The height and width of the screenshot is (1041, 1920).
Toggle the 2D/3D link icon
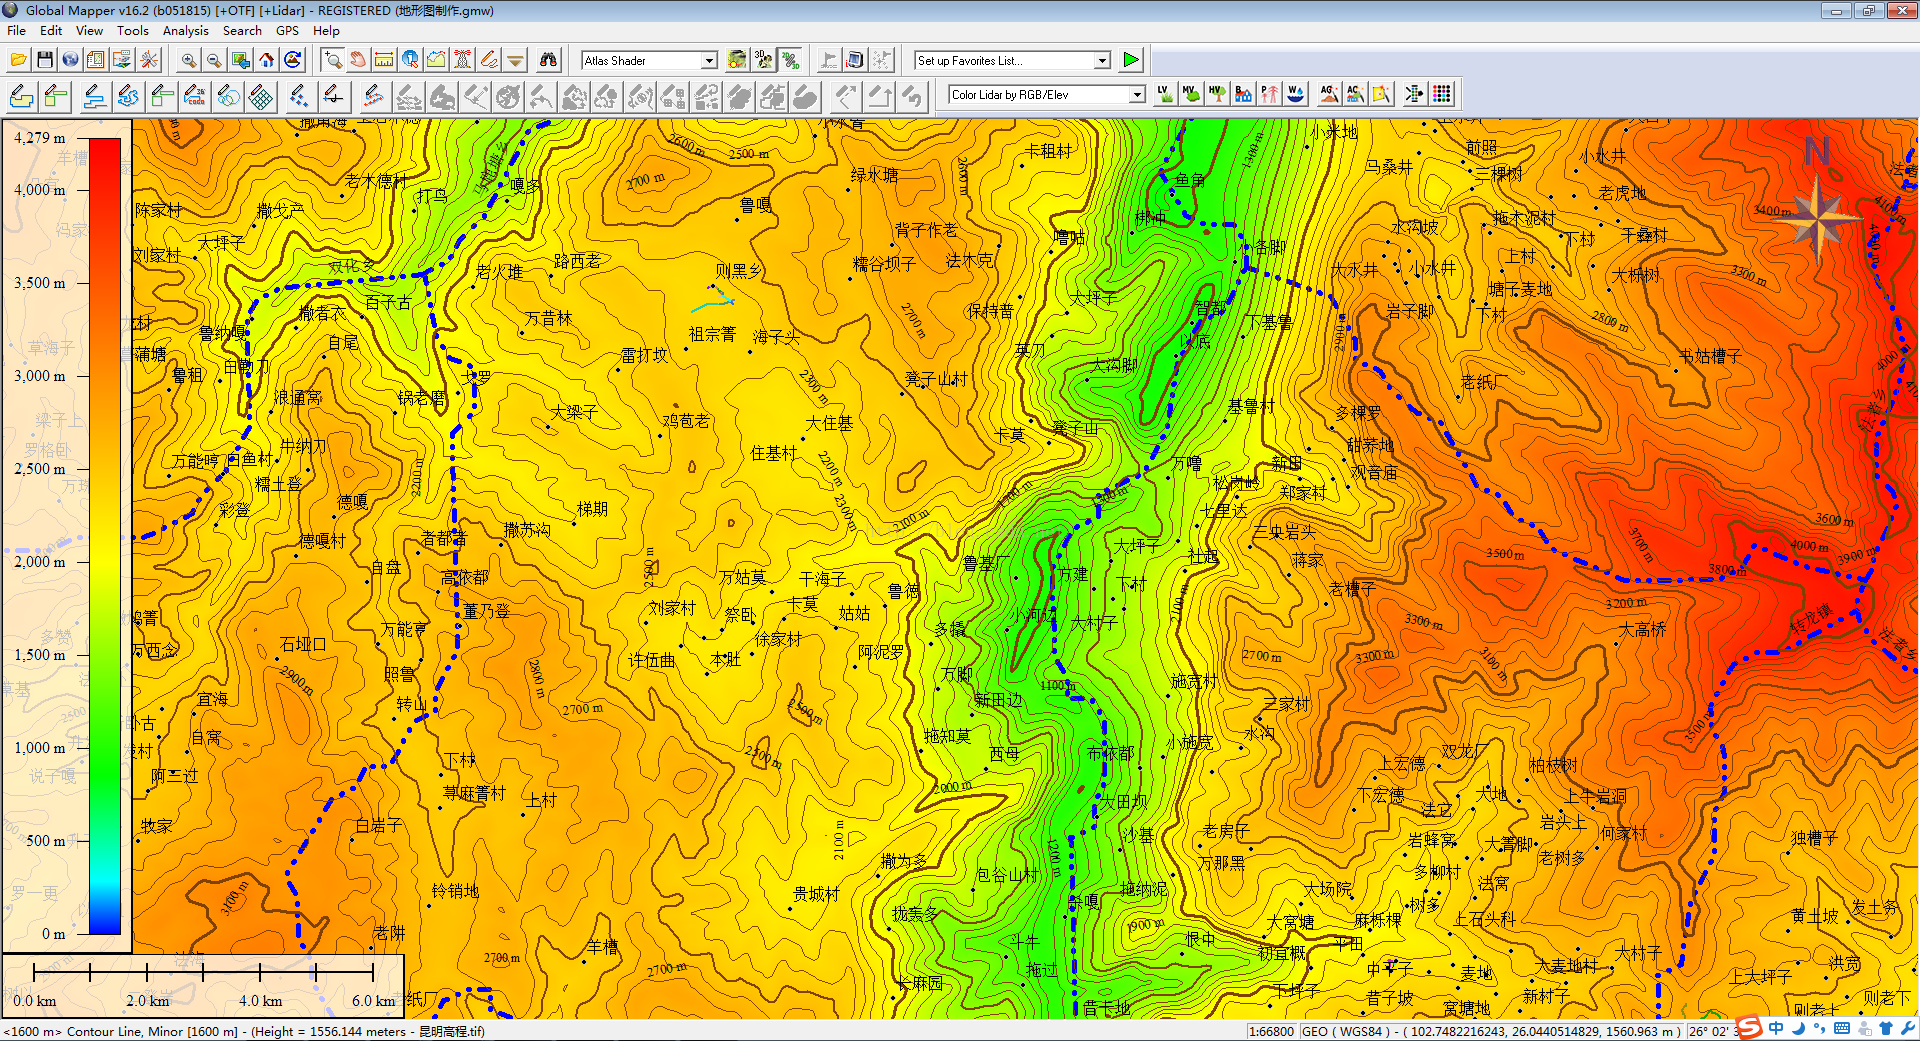pos(790,60)
